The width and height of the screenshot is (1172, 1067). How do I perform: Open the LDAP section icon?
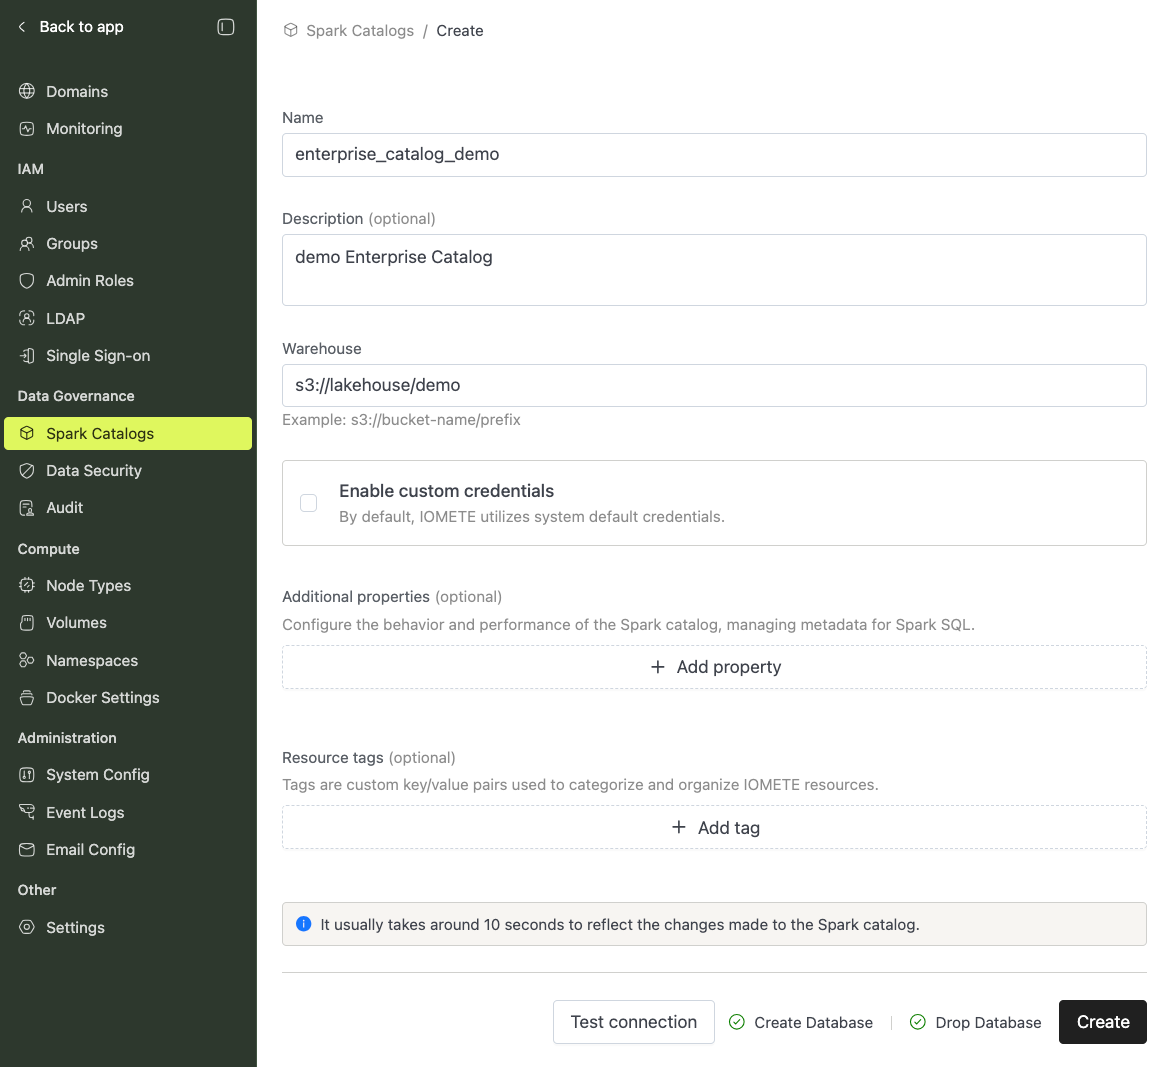(x=27, y=318)
